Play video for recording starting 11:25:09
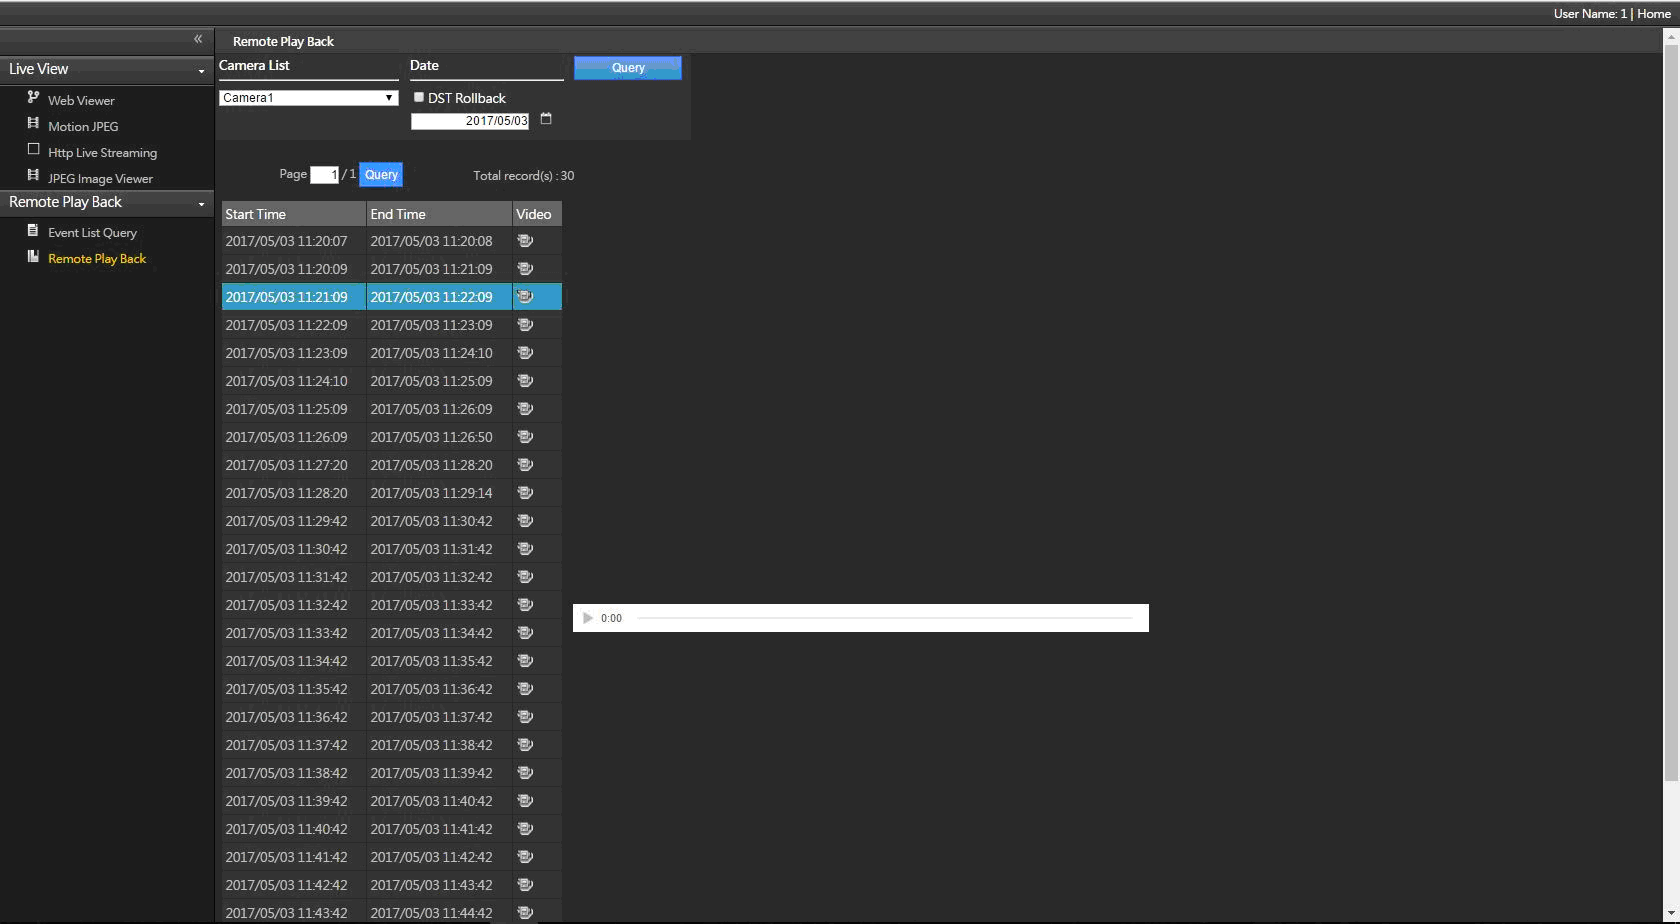The image size is (1680, 924). point(525,409)
